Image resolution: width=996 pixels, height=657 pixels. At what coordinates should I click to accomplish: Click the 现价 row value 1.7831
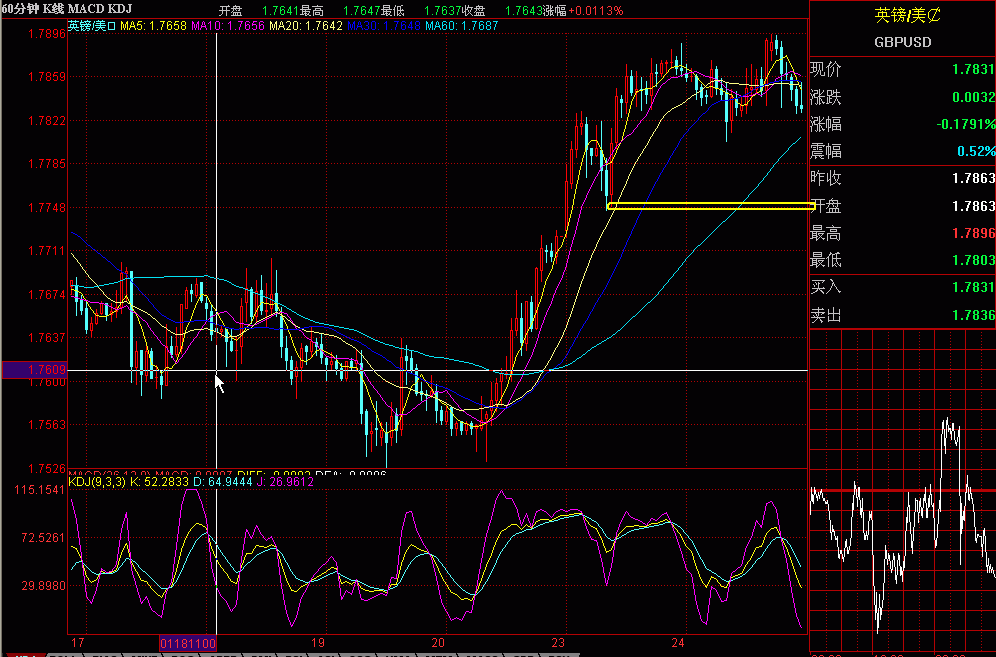pyautogui.click(x=973, y=69)
